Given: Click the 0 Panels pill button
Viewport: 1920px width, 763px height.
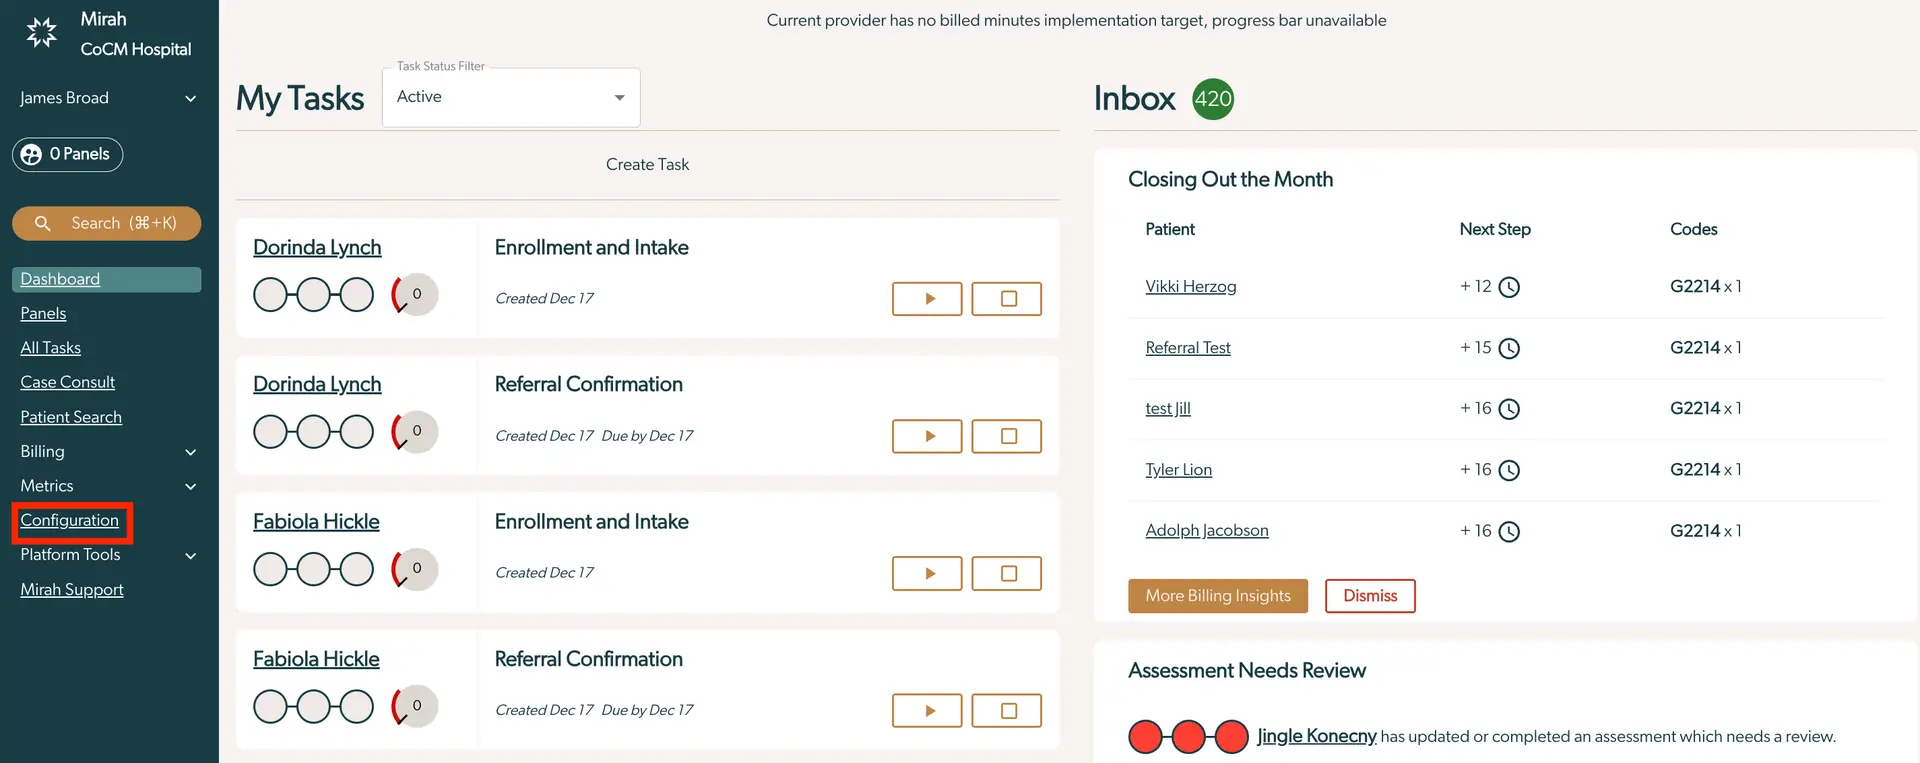Looking at the screenshot, I should [68, 154].
